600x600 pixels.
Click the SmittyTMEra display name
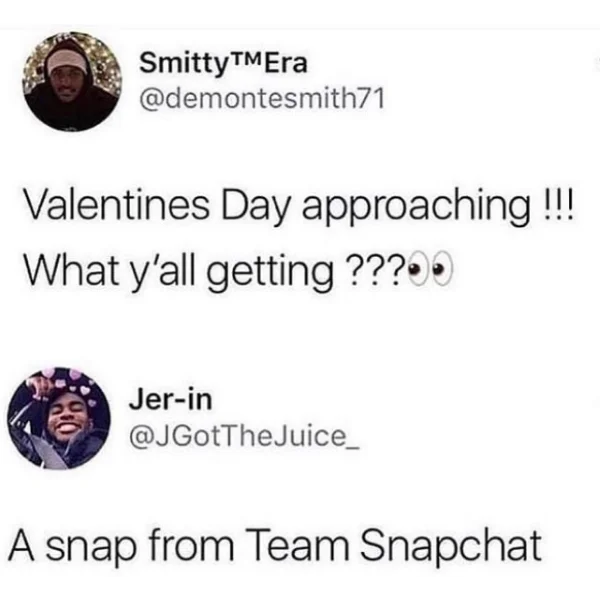point(223,63)
